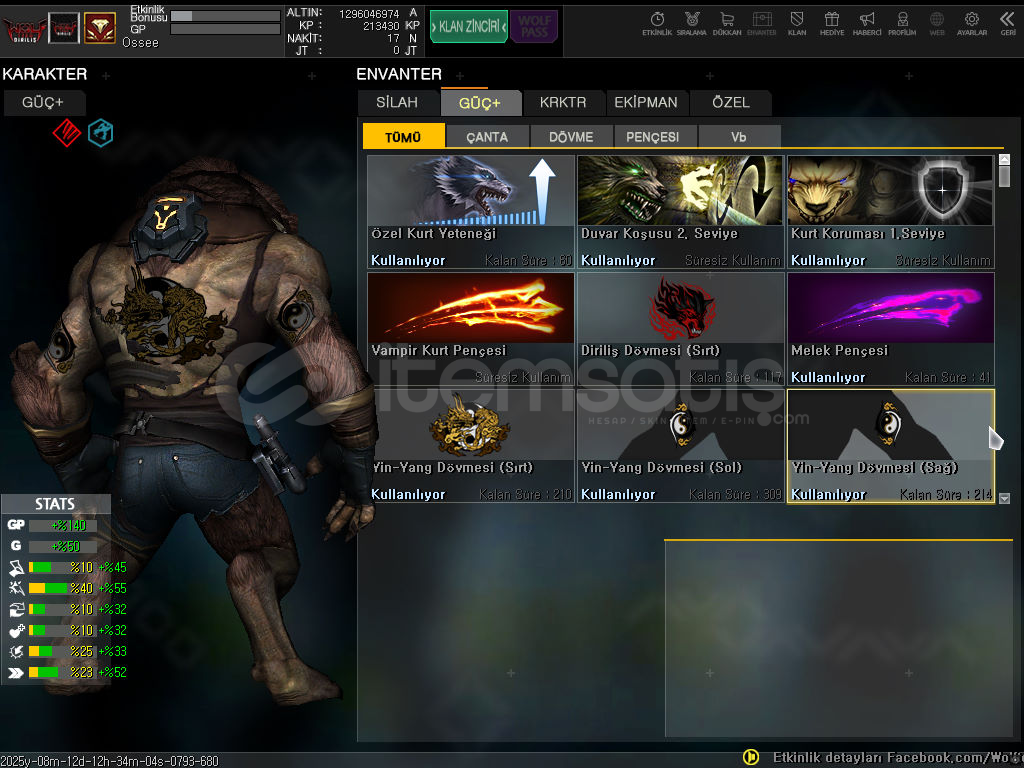
Task: Click the Web globe icon
Action: [x=937, y=23]
